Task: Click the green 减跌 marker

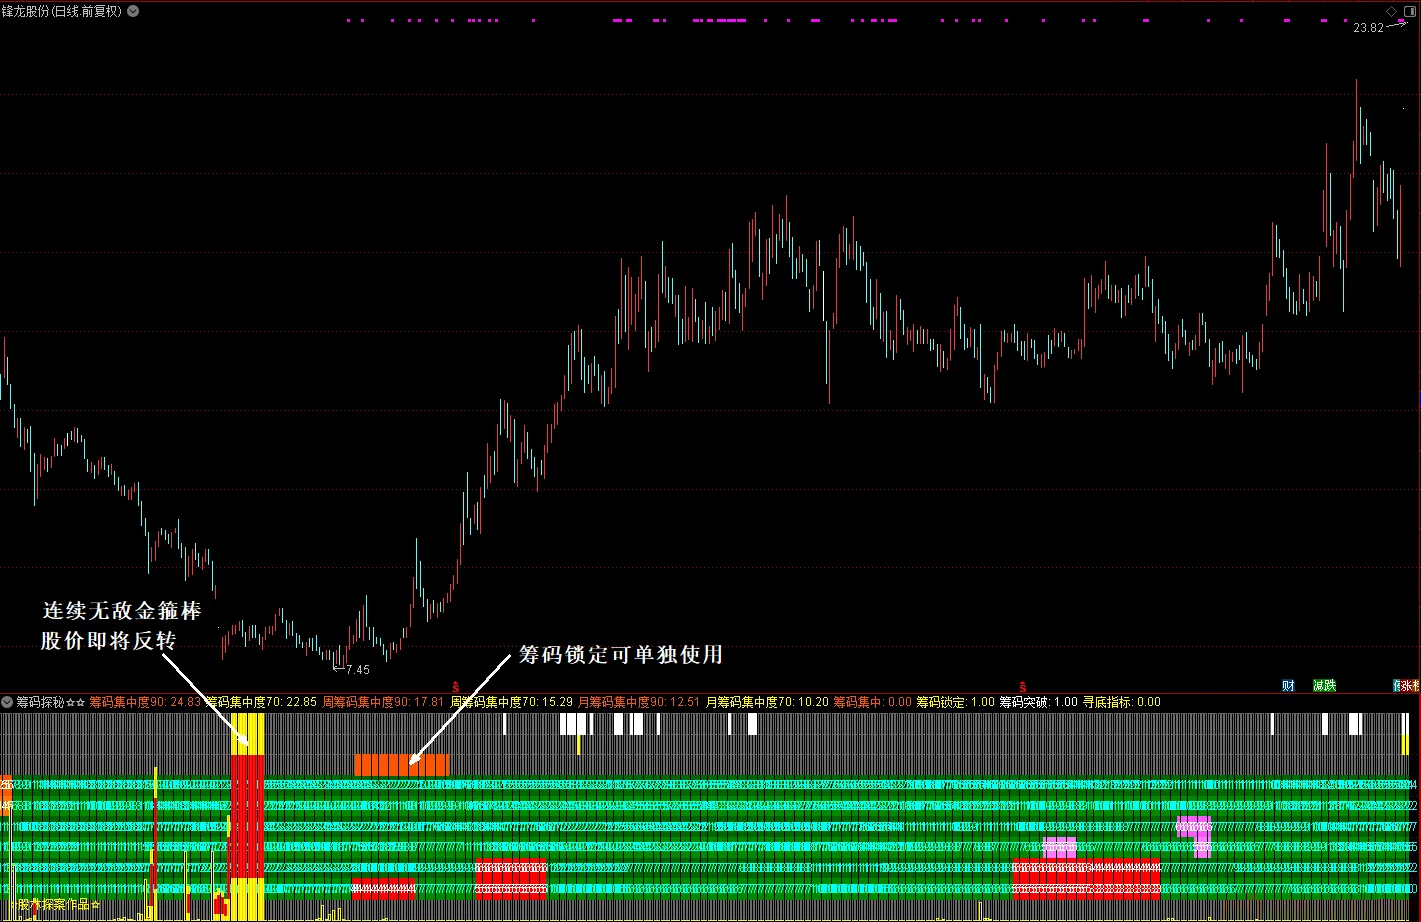Action: (x=1325, y=686)
